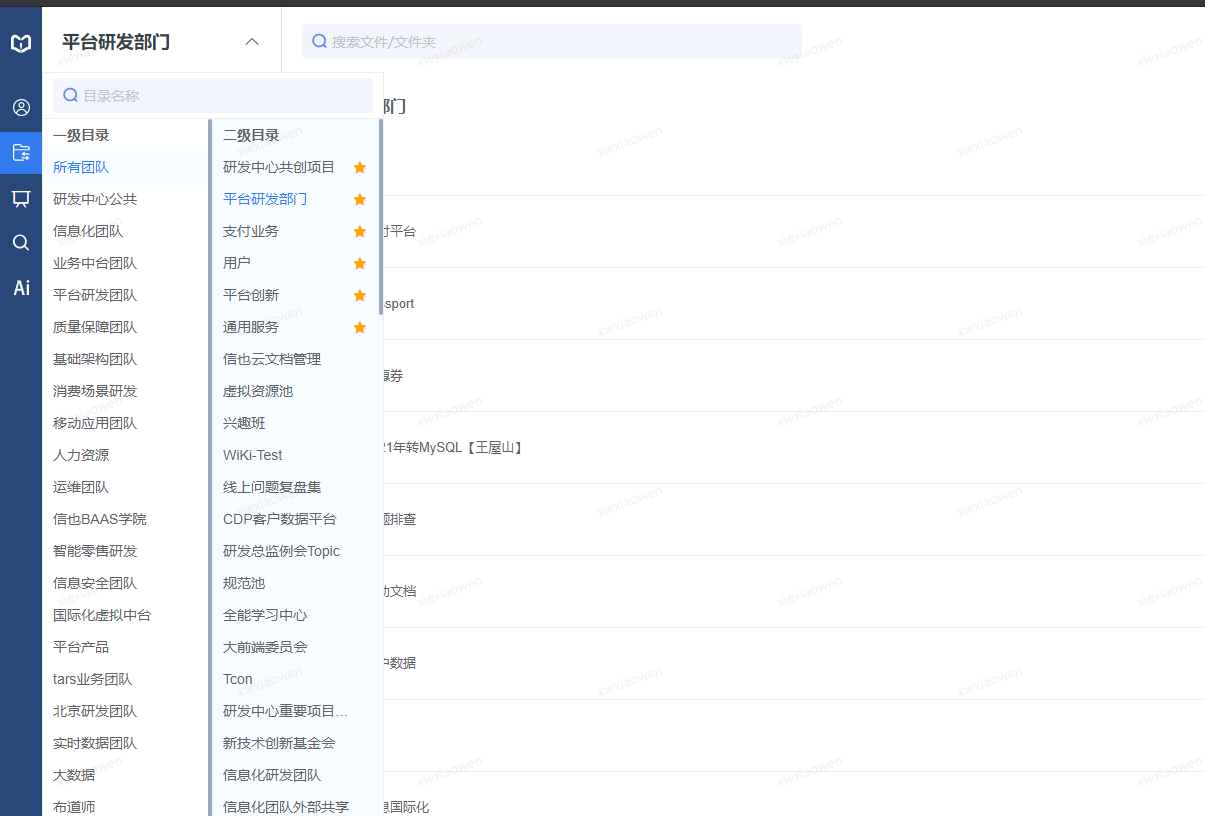Toggle star for 平台研发部门

(360, 199)
